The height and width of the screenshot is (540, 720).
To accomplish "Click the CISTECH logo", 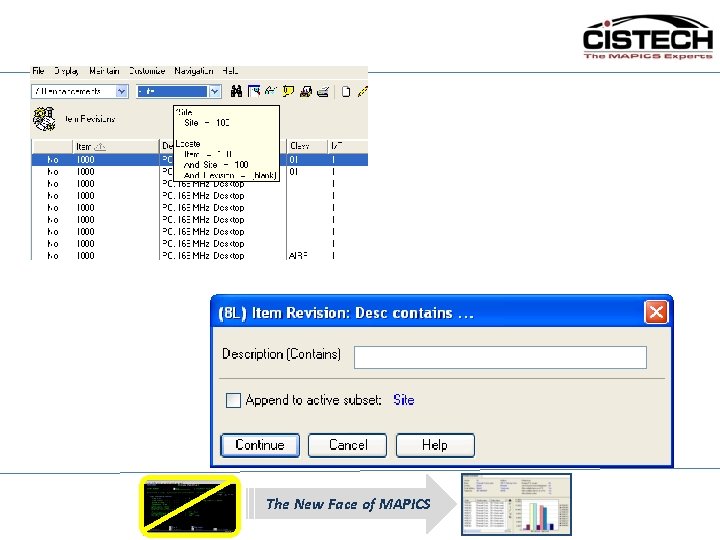I will point(648,37).
